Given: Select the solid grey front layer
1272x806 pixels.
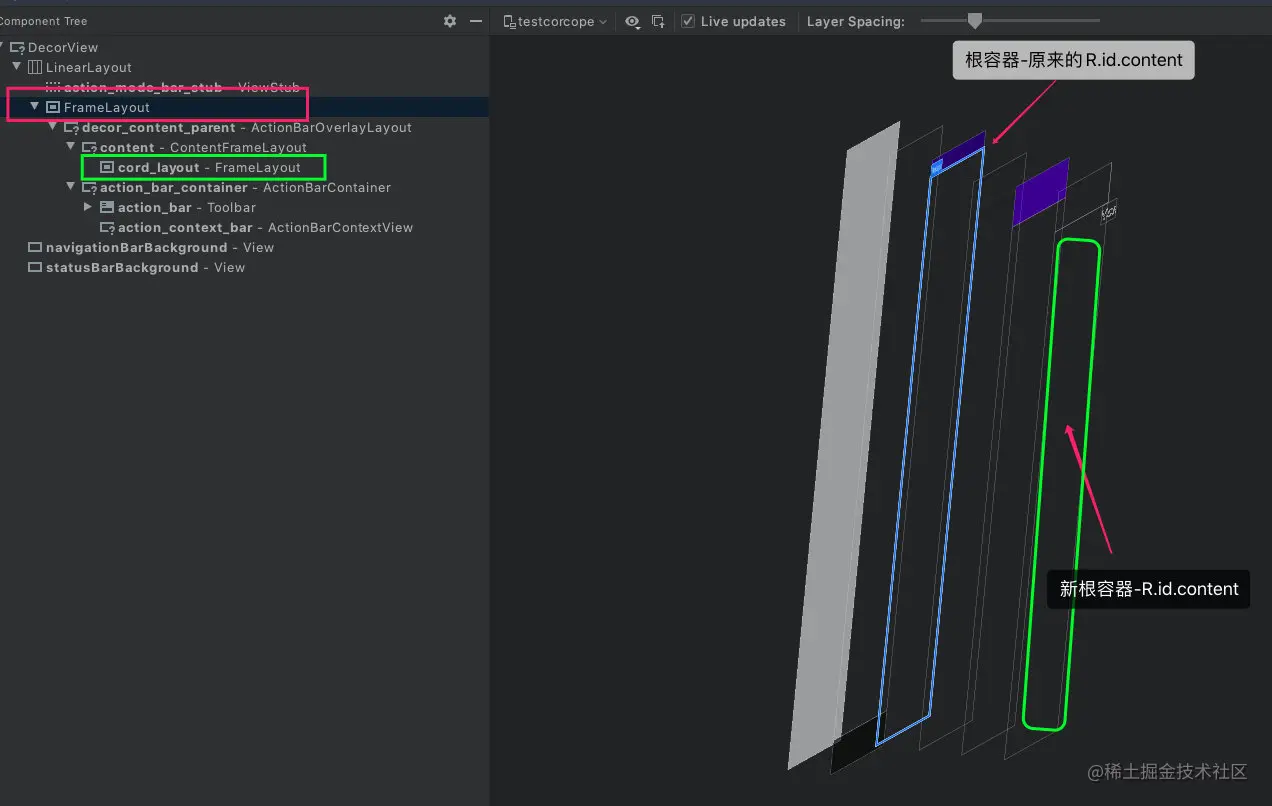Looking at the screenshot, I should click(x=844, y=445).
